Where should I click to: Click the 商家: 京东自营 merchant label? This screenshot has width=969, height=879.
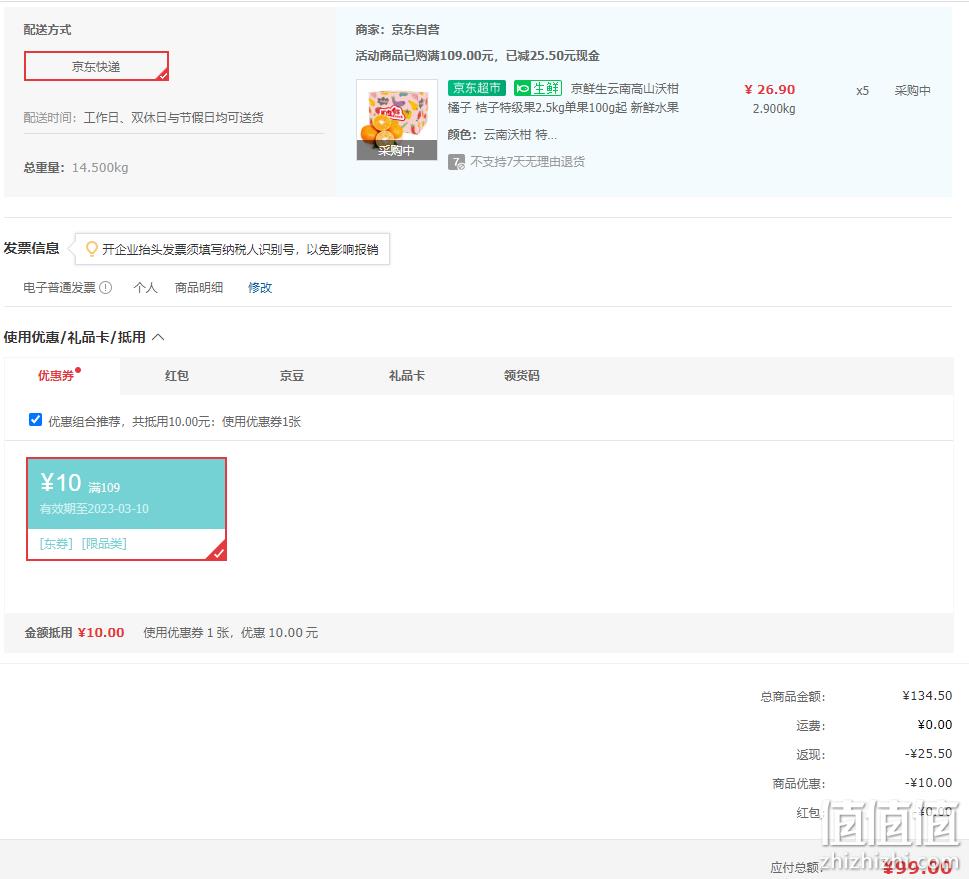point(397,30)
